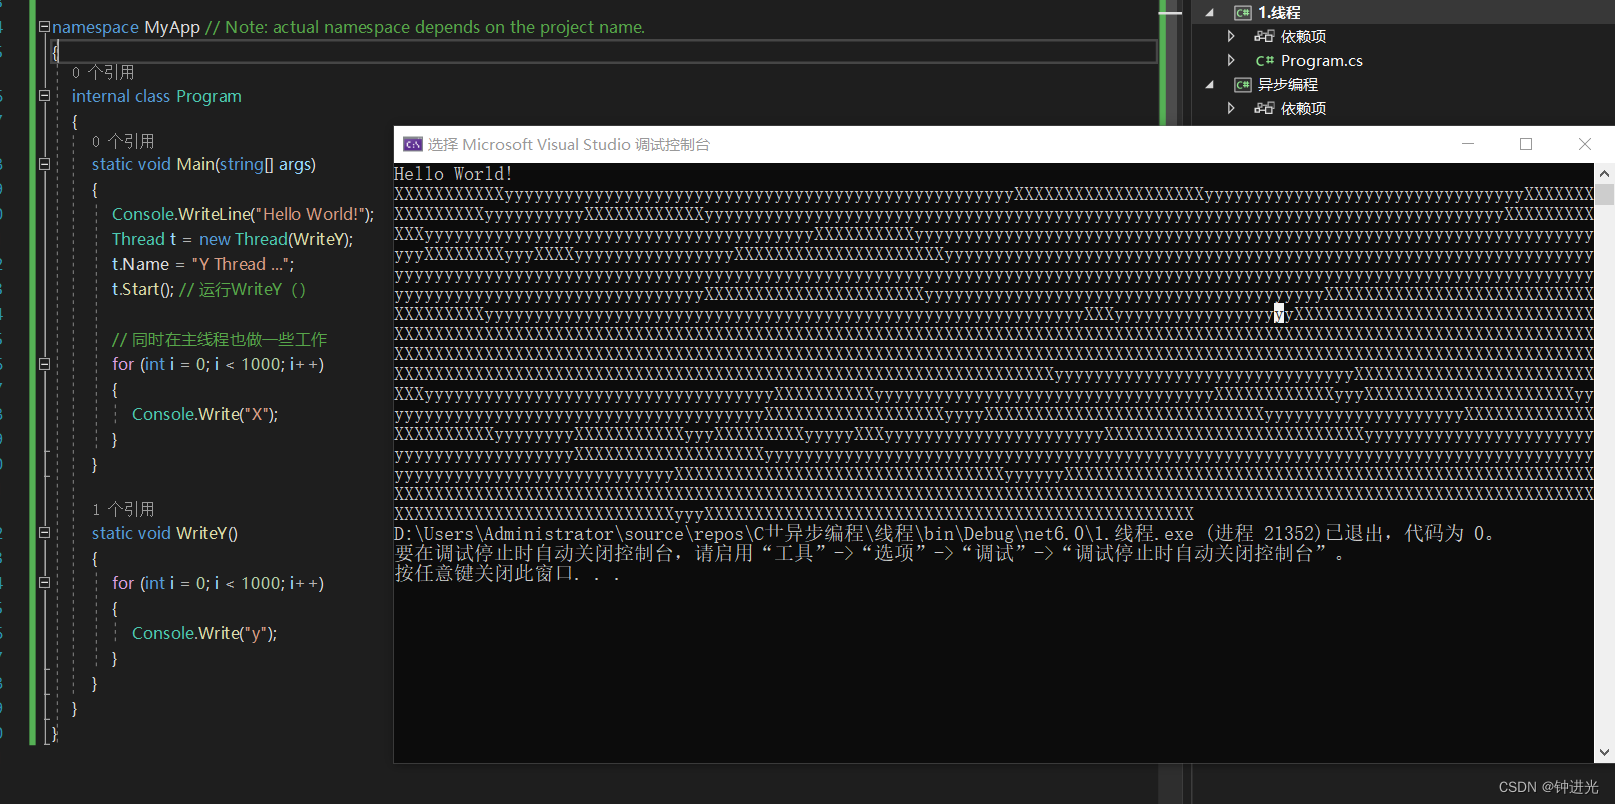Expand the Program.cs file node arrow
Screen dimensions: 1615x804
[1231, 60]
